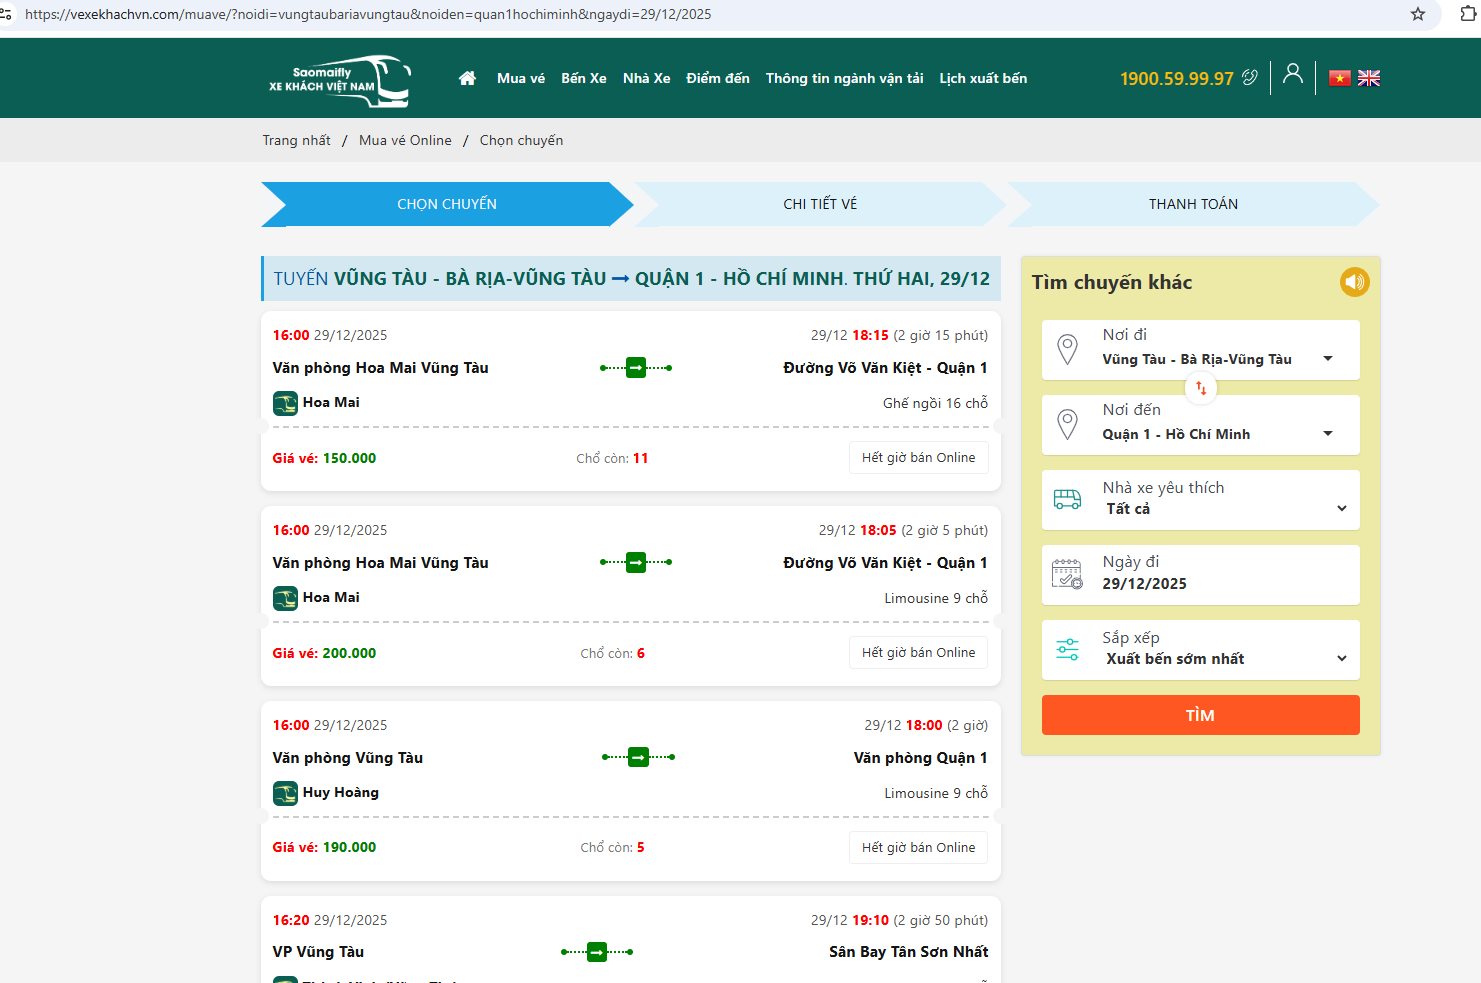
Task: Swap departure and destination with arrows icon
Action: click(x=1201, y=388)
